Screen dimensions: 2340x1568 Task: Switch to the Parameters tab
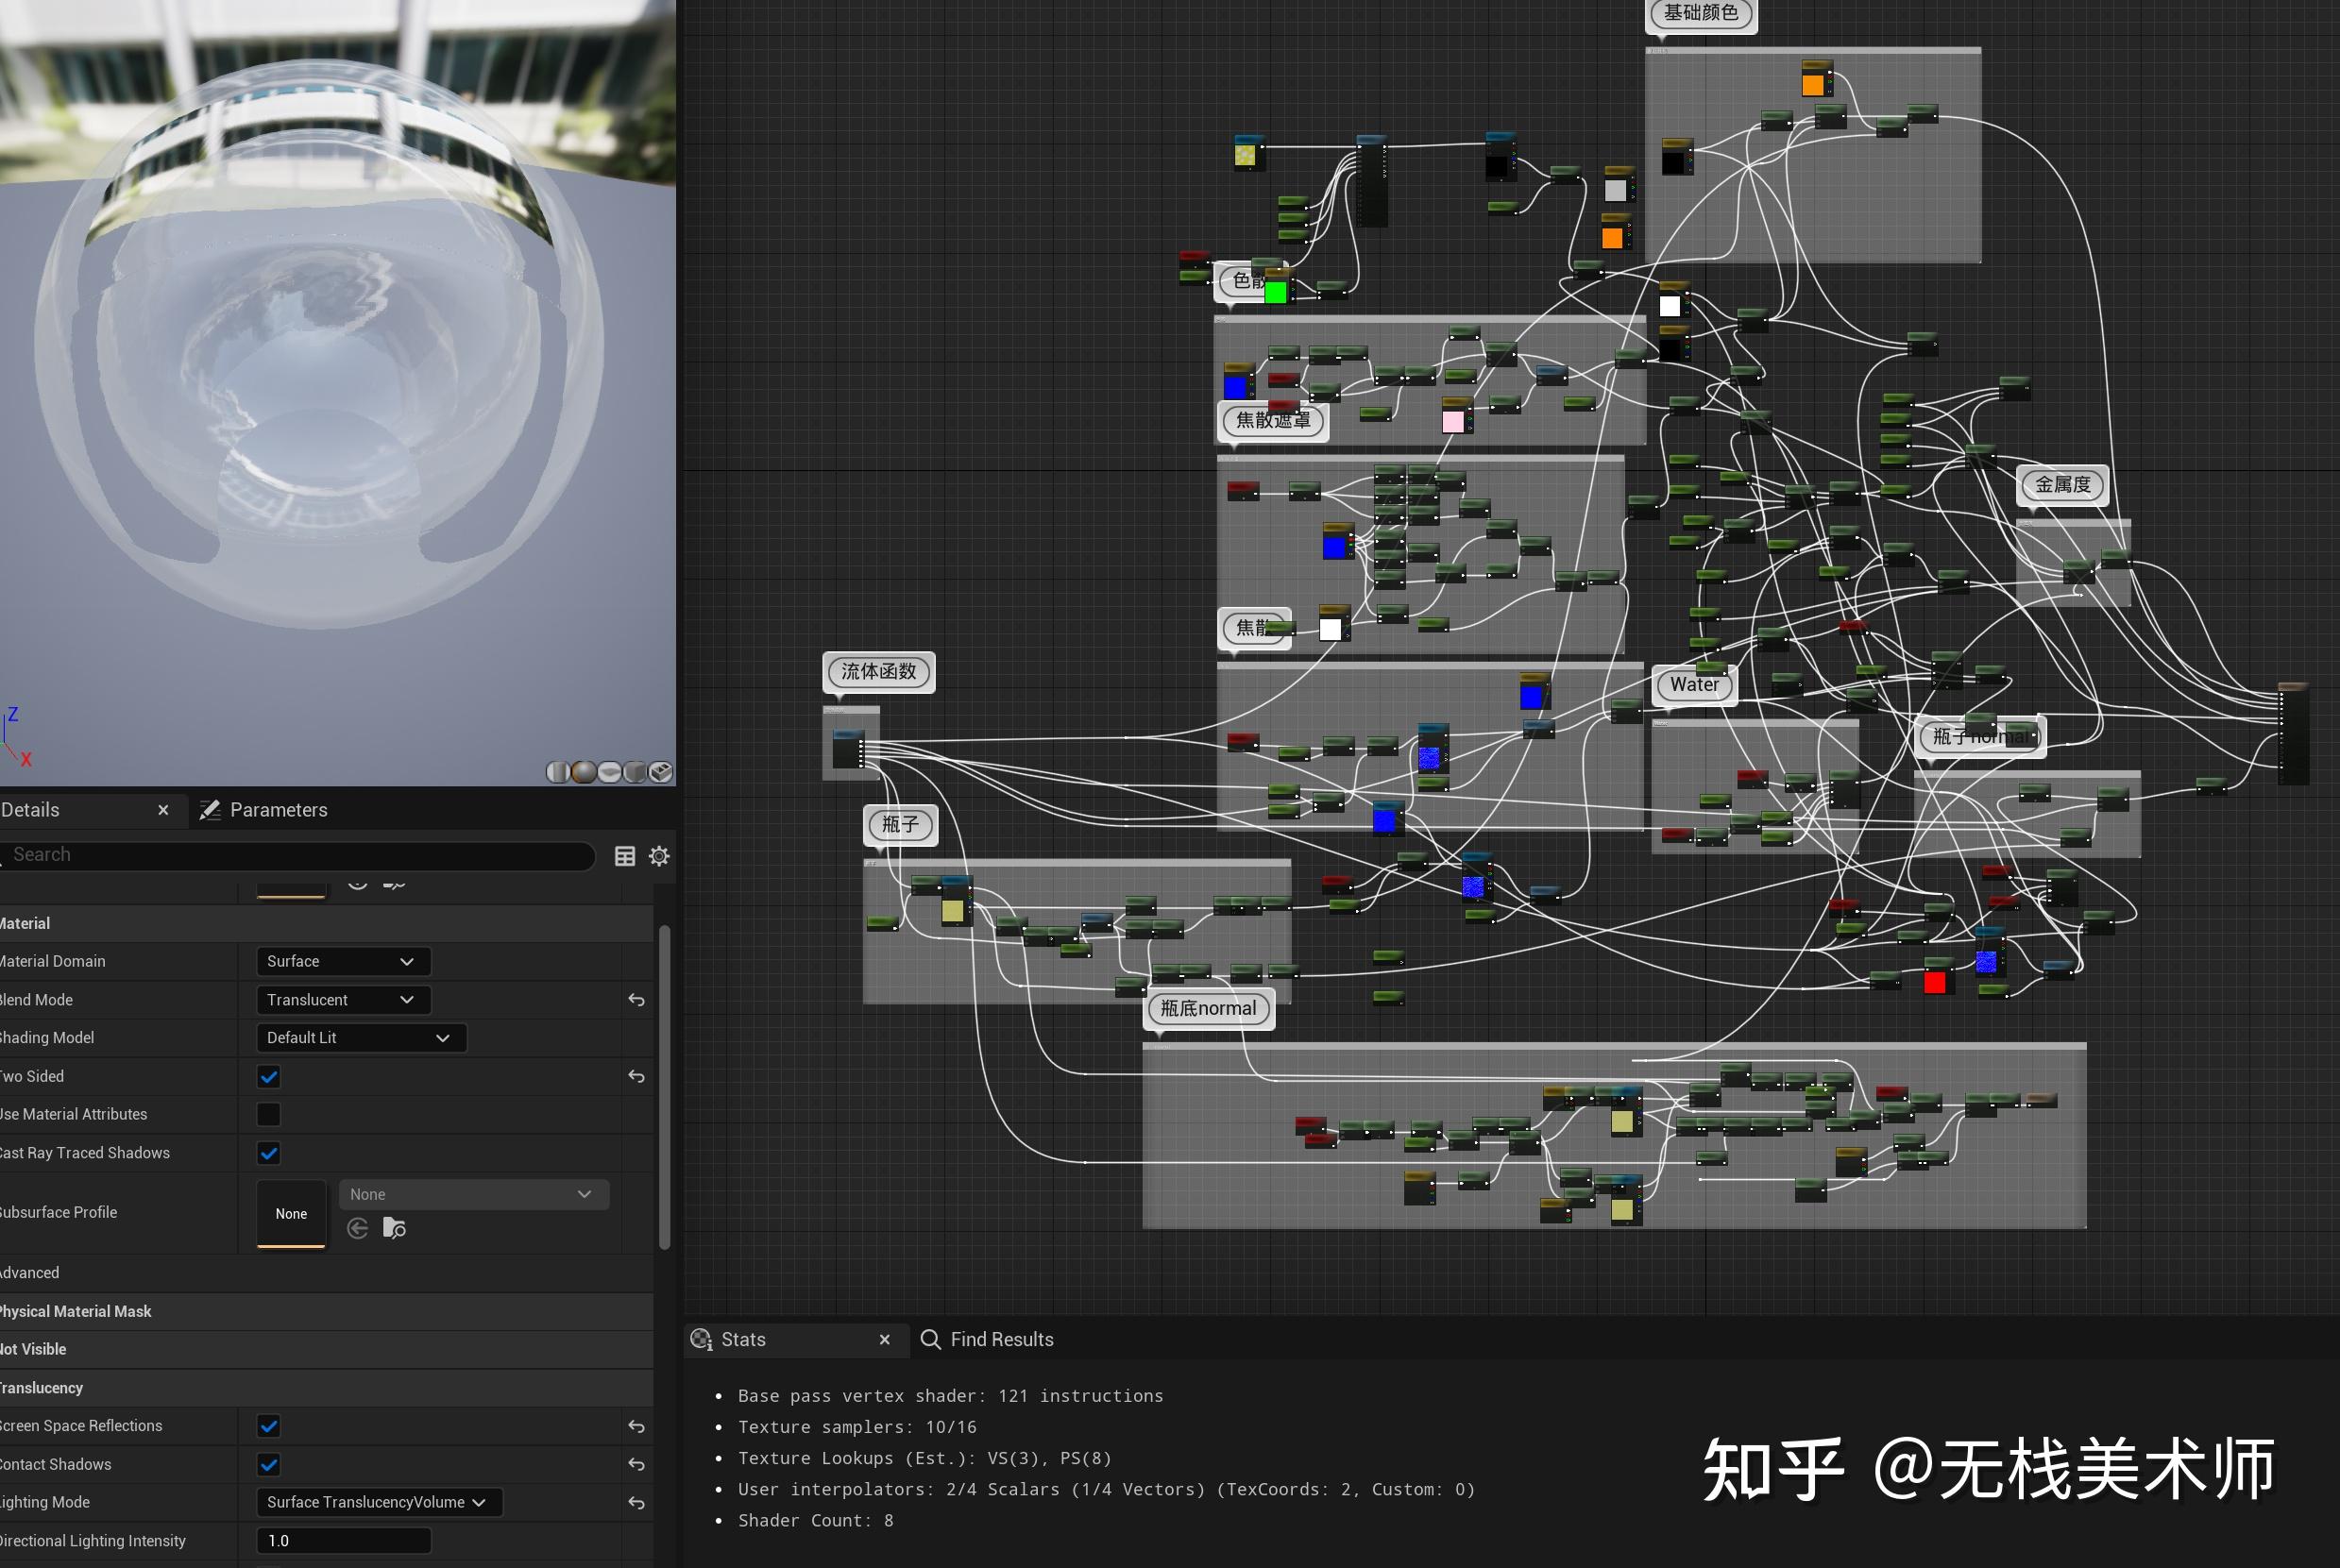coord(278,809)
